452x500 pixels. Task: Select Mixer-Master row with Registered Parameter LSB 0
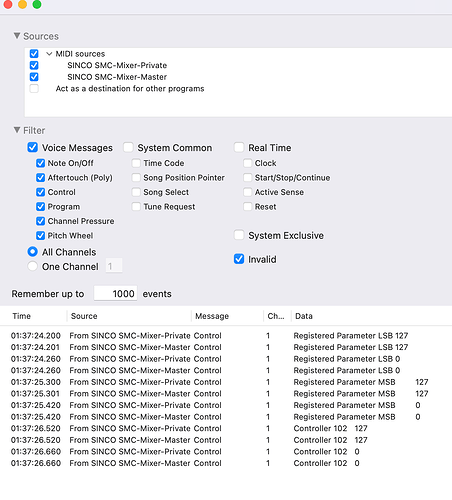pyautogui.click(x=226, y=370)
